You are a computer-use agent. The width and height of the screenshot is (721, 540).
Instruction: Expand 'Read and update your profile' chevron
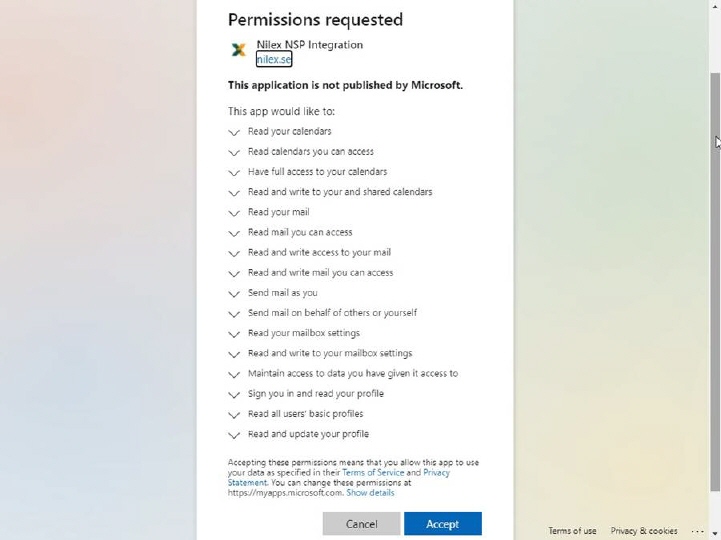[234, 435]
